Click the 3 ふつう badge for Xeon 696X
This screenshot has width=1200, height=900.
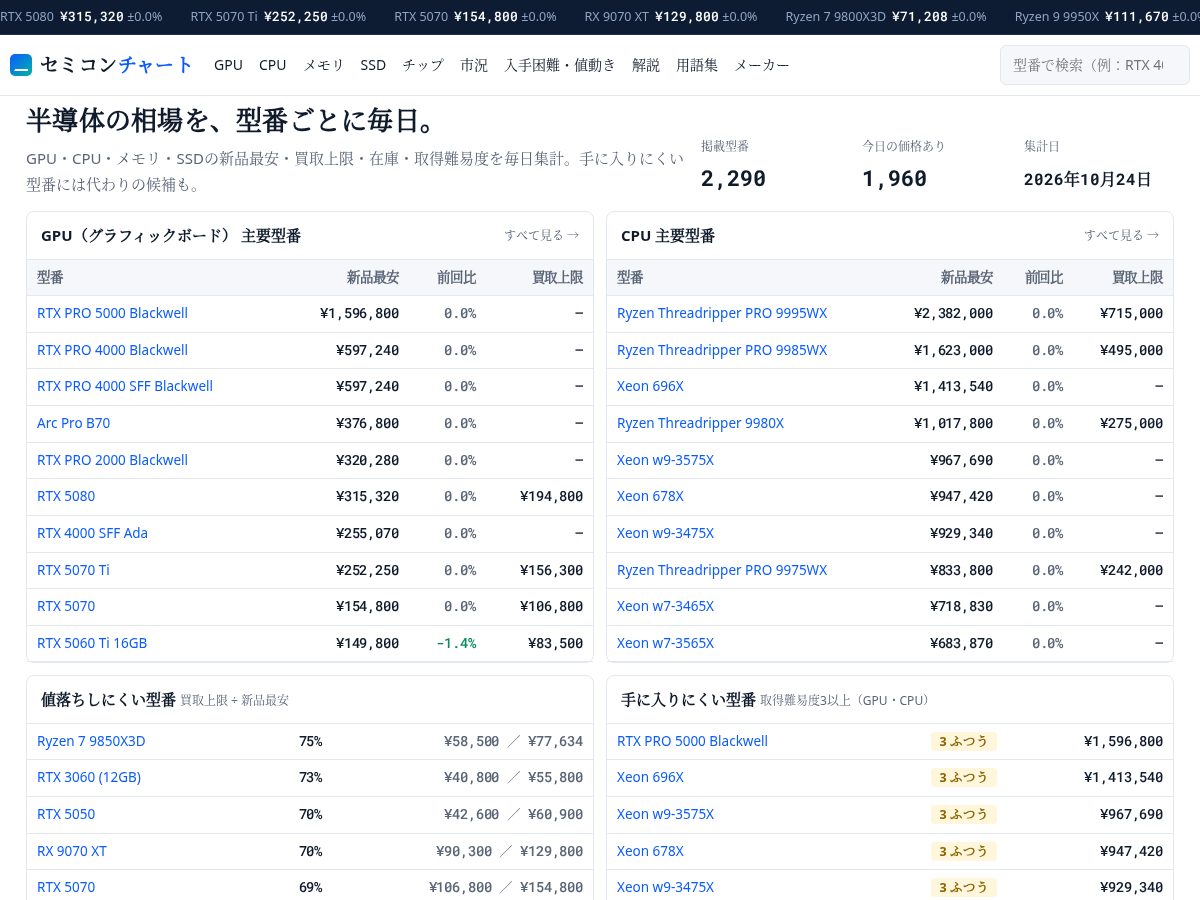(x=964, y=777)
